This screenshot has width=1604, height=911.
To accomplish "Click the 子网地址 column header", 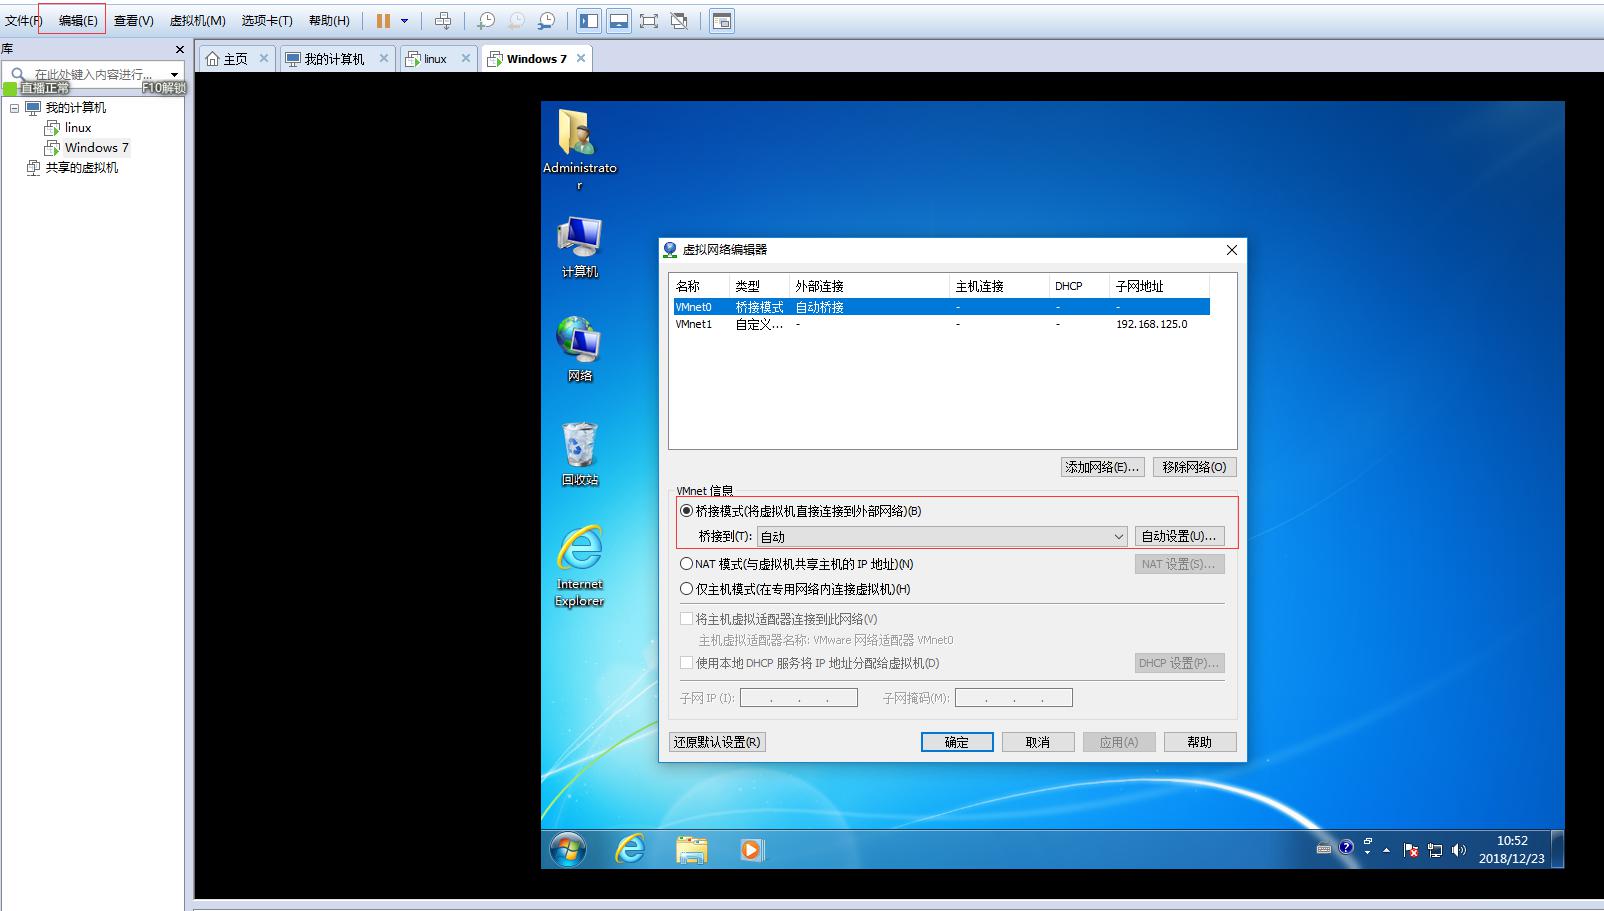I will click(1159, 286).
